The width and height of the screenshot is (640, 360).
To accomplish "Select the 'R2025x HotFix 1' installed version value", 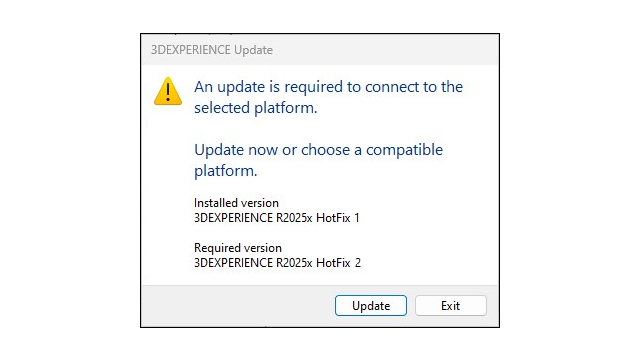I will [318, 218].
